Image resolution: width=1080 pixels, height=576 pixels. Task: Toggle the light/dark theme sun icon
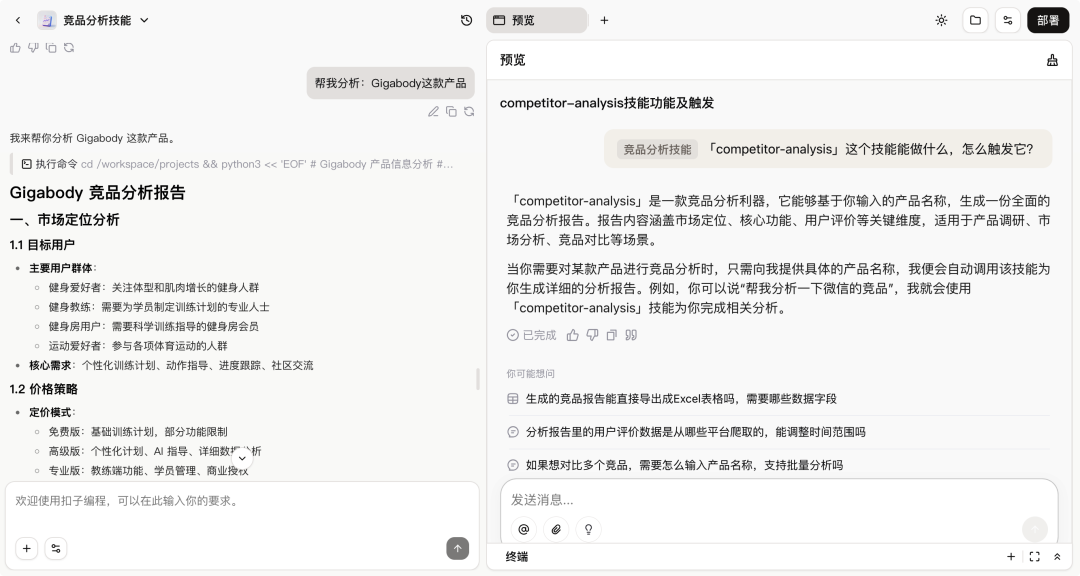click(x=941, y=20)
